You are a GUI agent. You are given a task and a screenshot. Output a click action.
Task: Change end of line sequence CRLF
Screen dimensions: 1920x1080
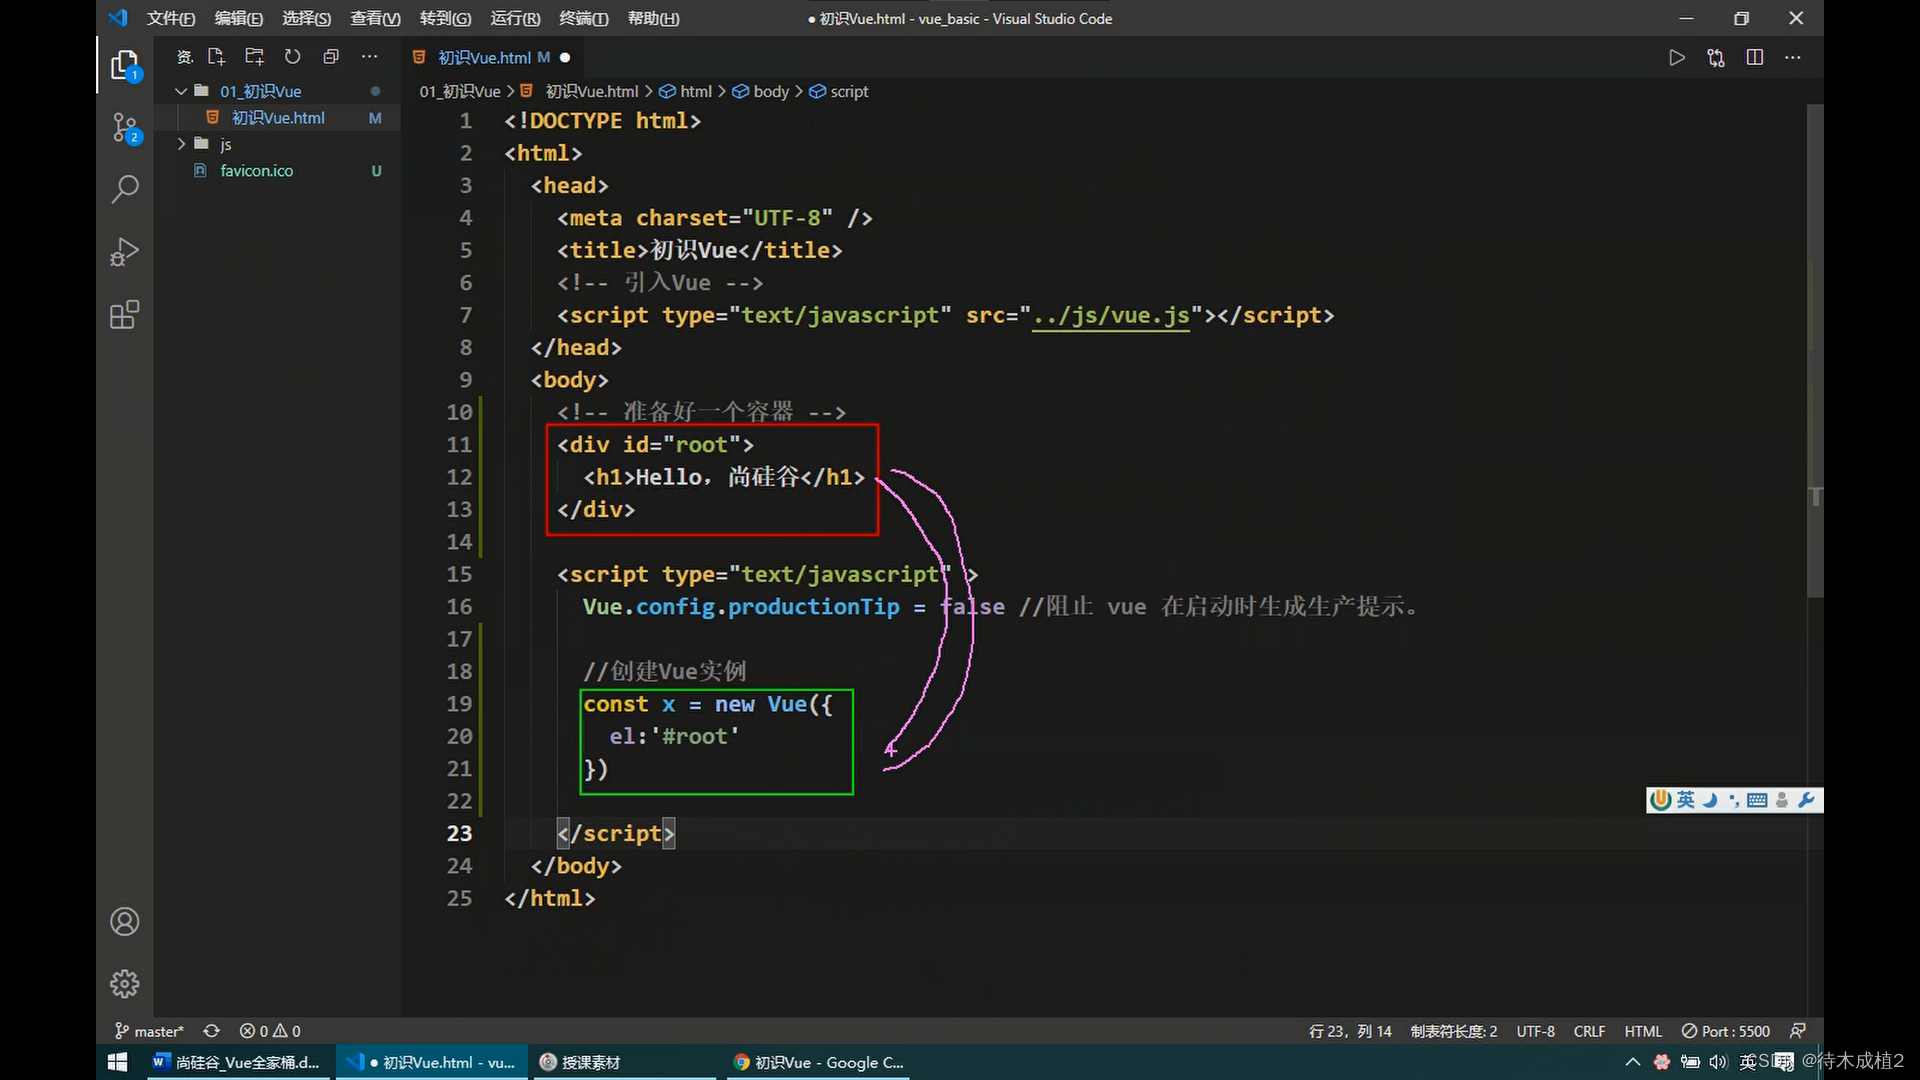point(1589,1031)
